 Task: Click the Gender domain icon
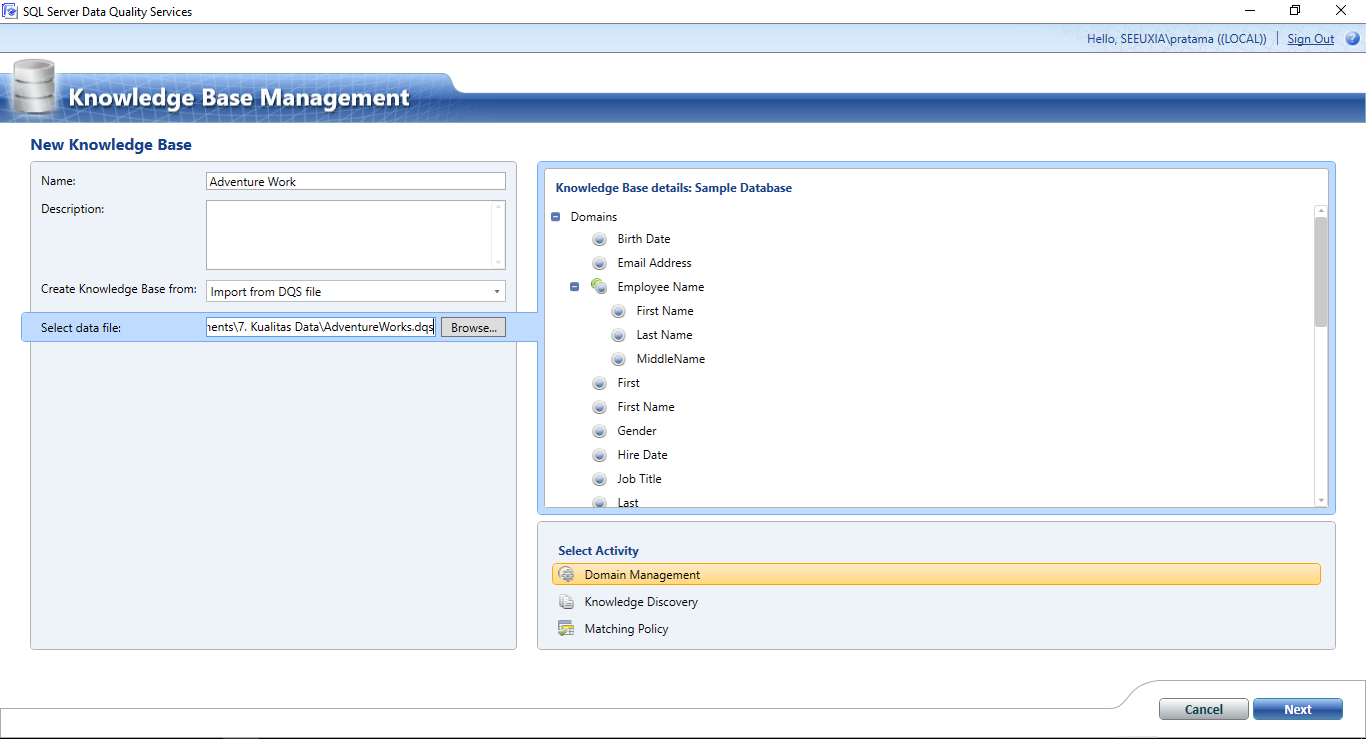pos(599,431)
